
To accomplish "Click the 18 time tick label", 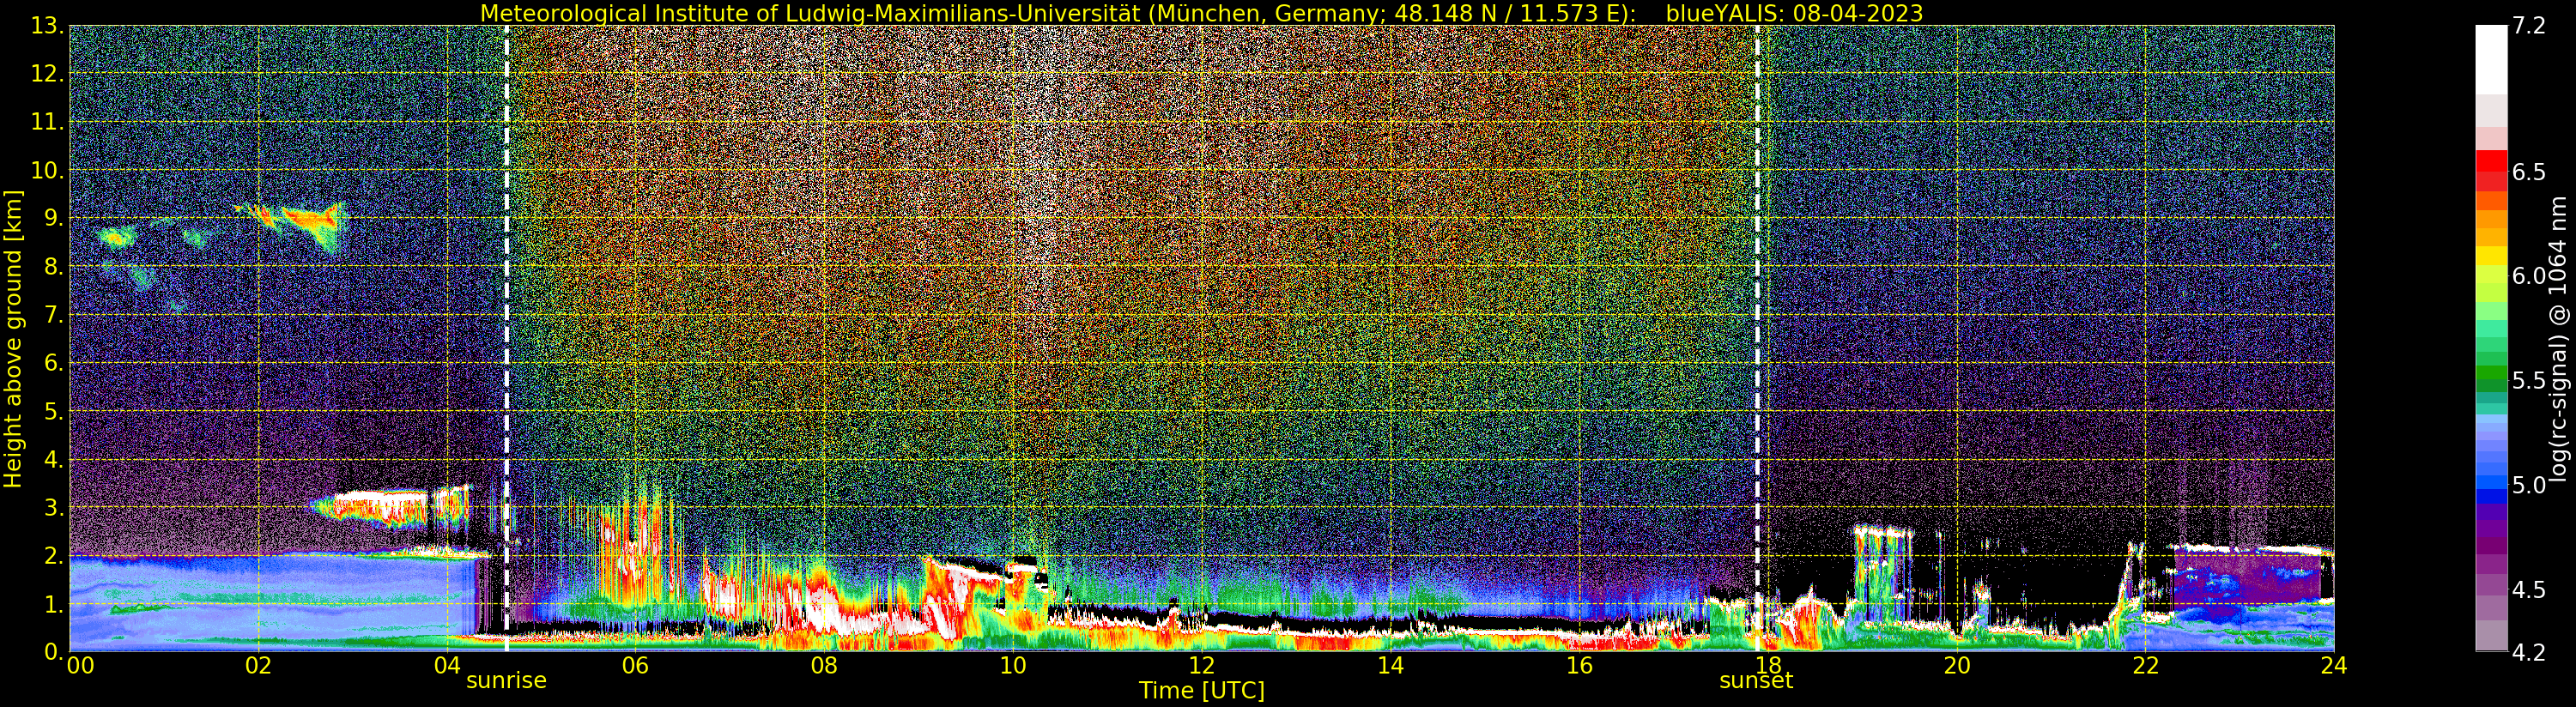I will pyautogui.click(x=1768, y=666).
